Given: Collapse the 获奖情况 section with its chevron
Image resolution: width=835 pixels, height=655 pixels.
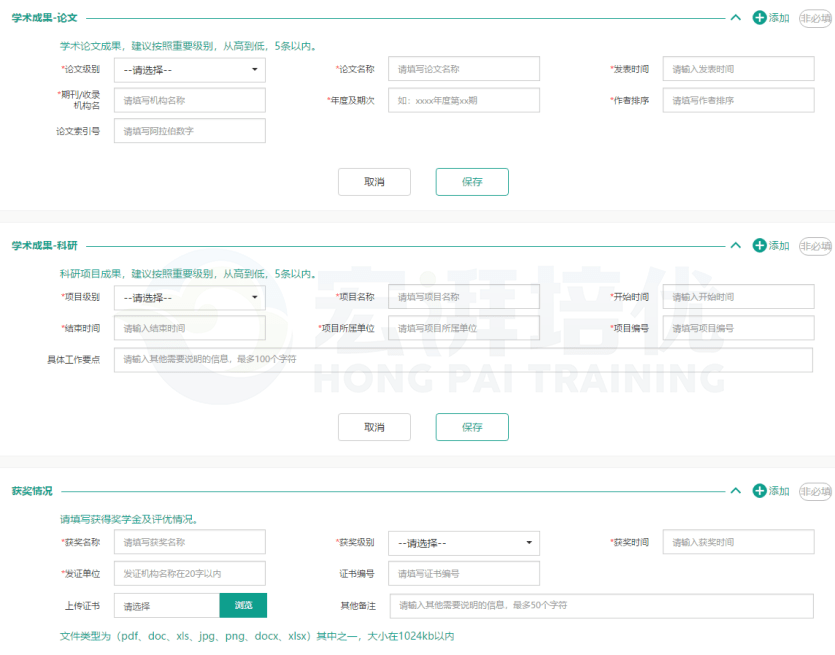Looking at the screenshot, I should tap(736, 491).
